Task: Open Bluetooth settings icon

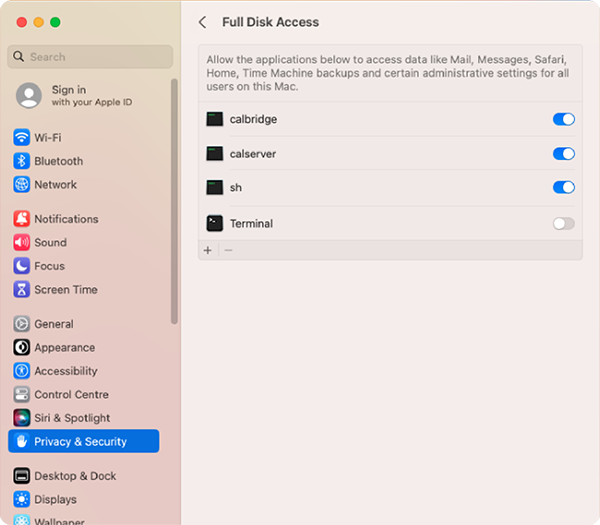Action: [22, 161]
